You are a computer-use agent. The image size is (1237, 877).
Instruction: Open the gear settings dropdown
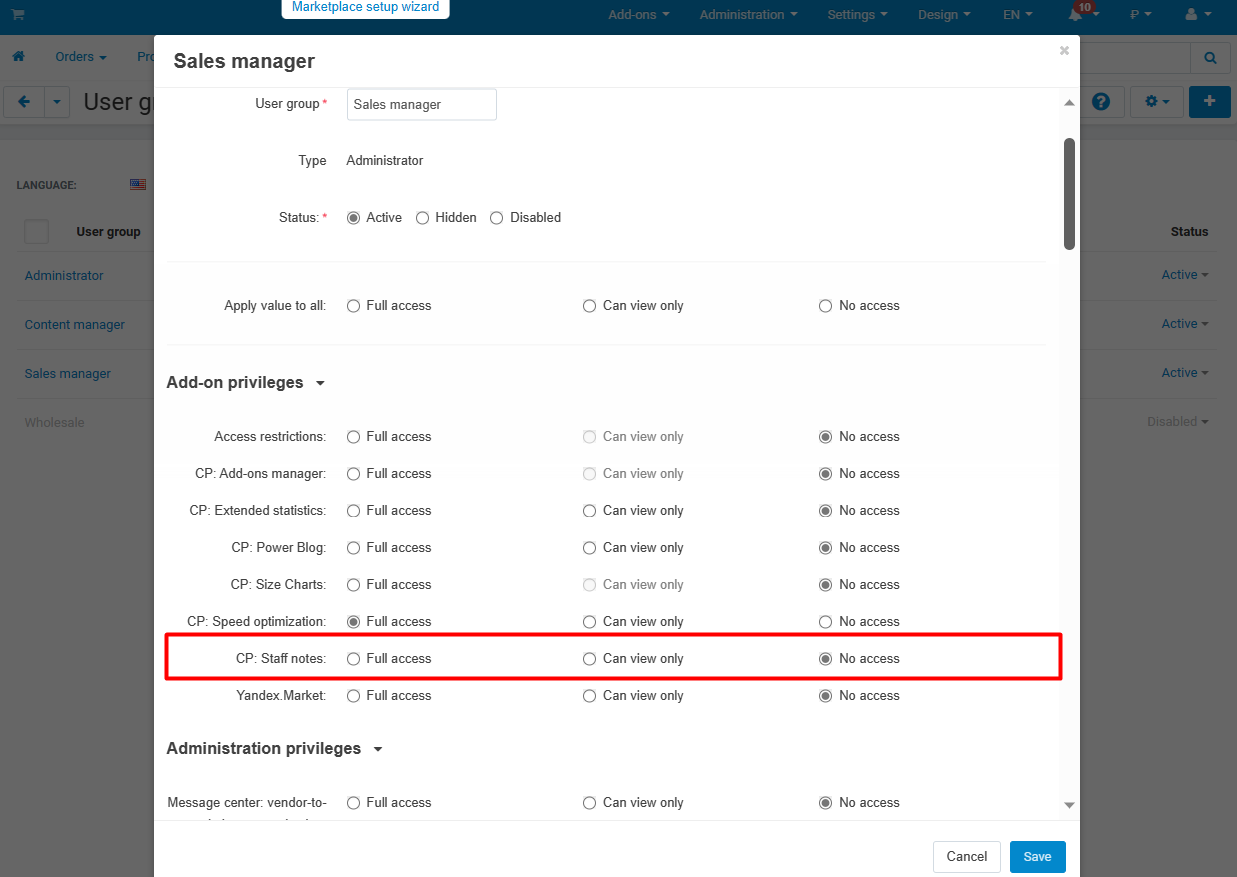[1157, 102]
